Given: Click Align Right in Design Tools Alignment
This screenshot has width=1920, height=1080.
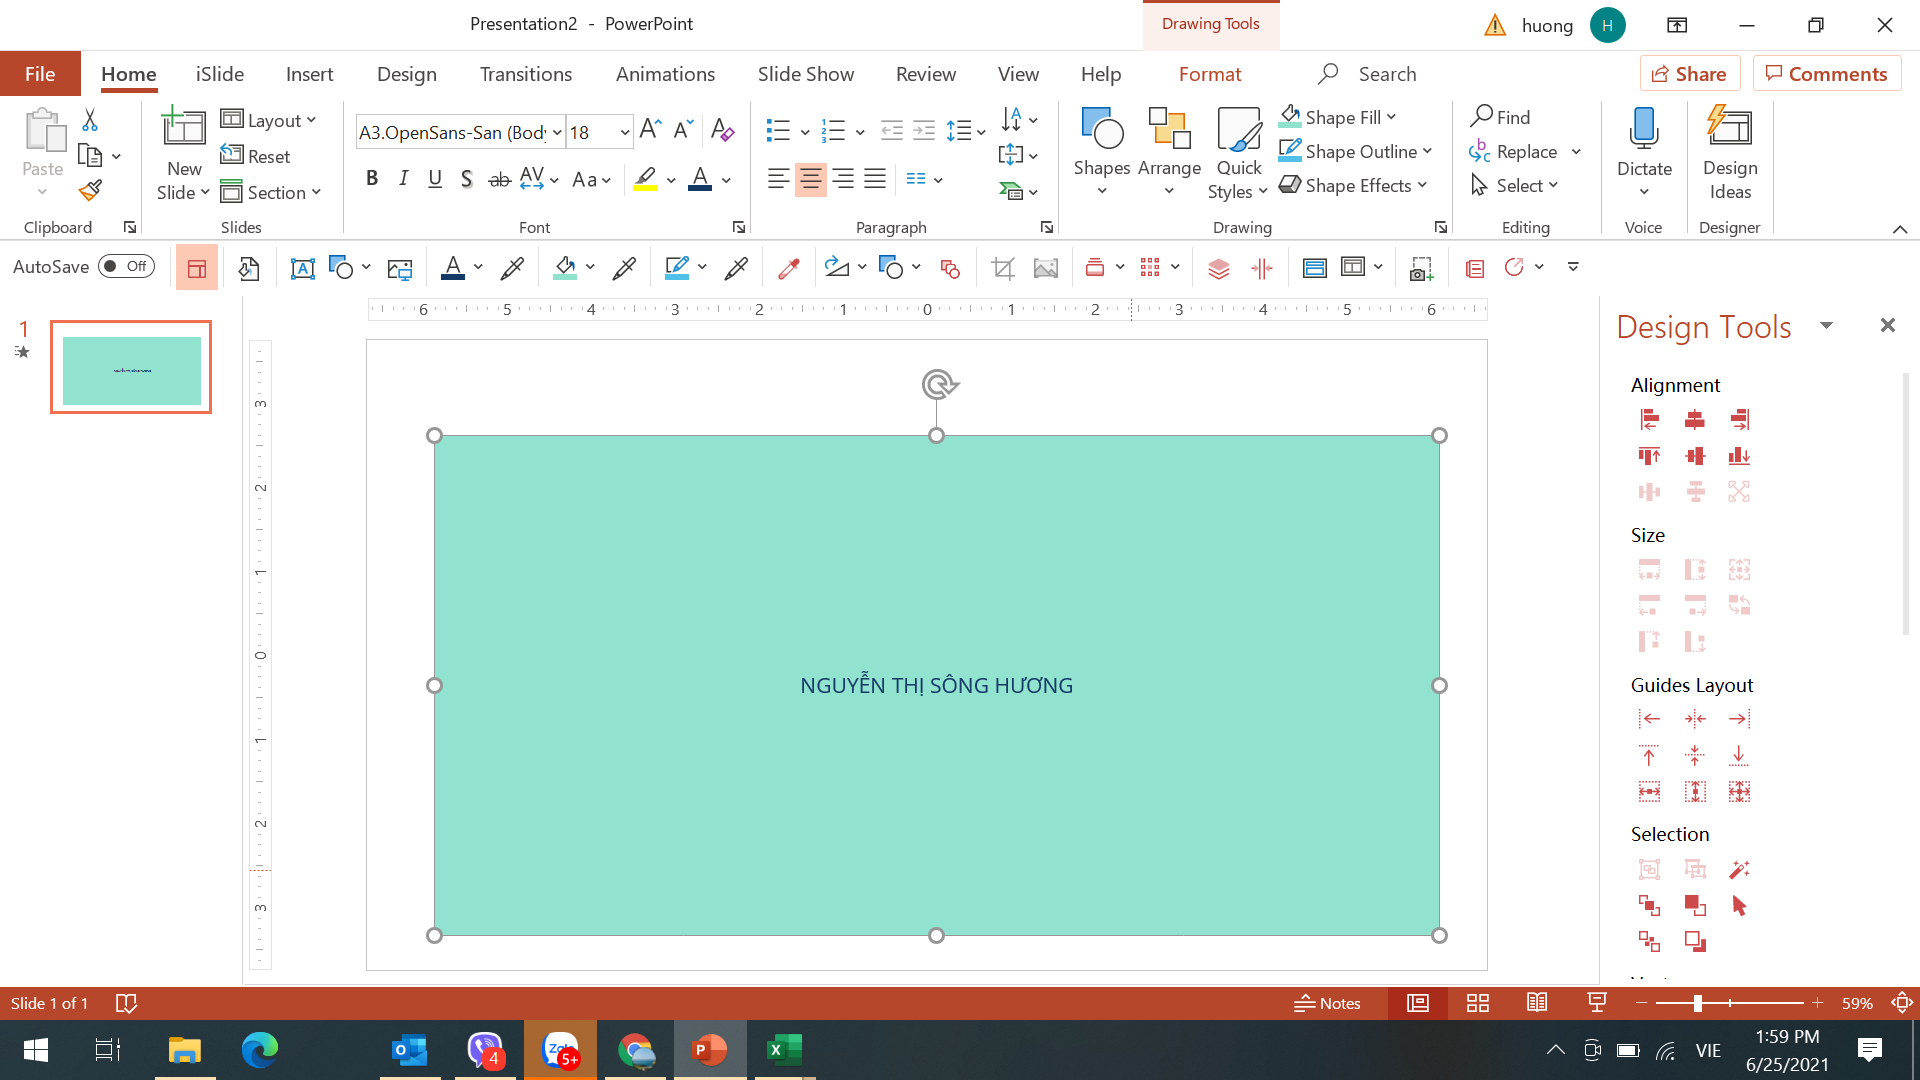Looking at the screenshot, I should (x=1740, y=420).
